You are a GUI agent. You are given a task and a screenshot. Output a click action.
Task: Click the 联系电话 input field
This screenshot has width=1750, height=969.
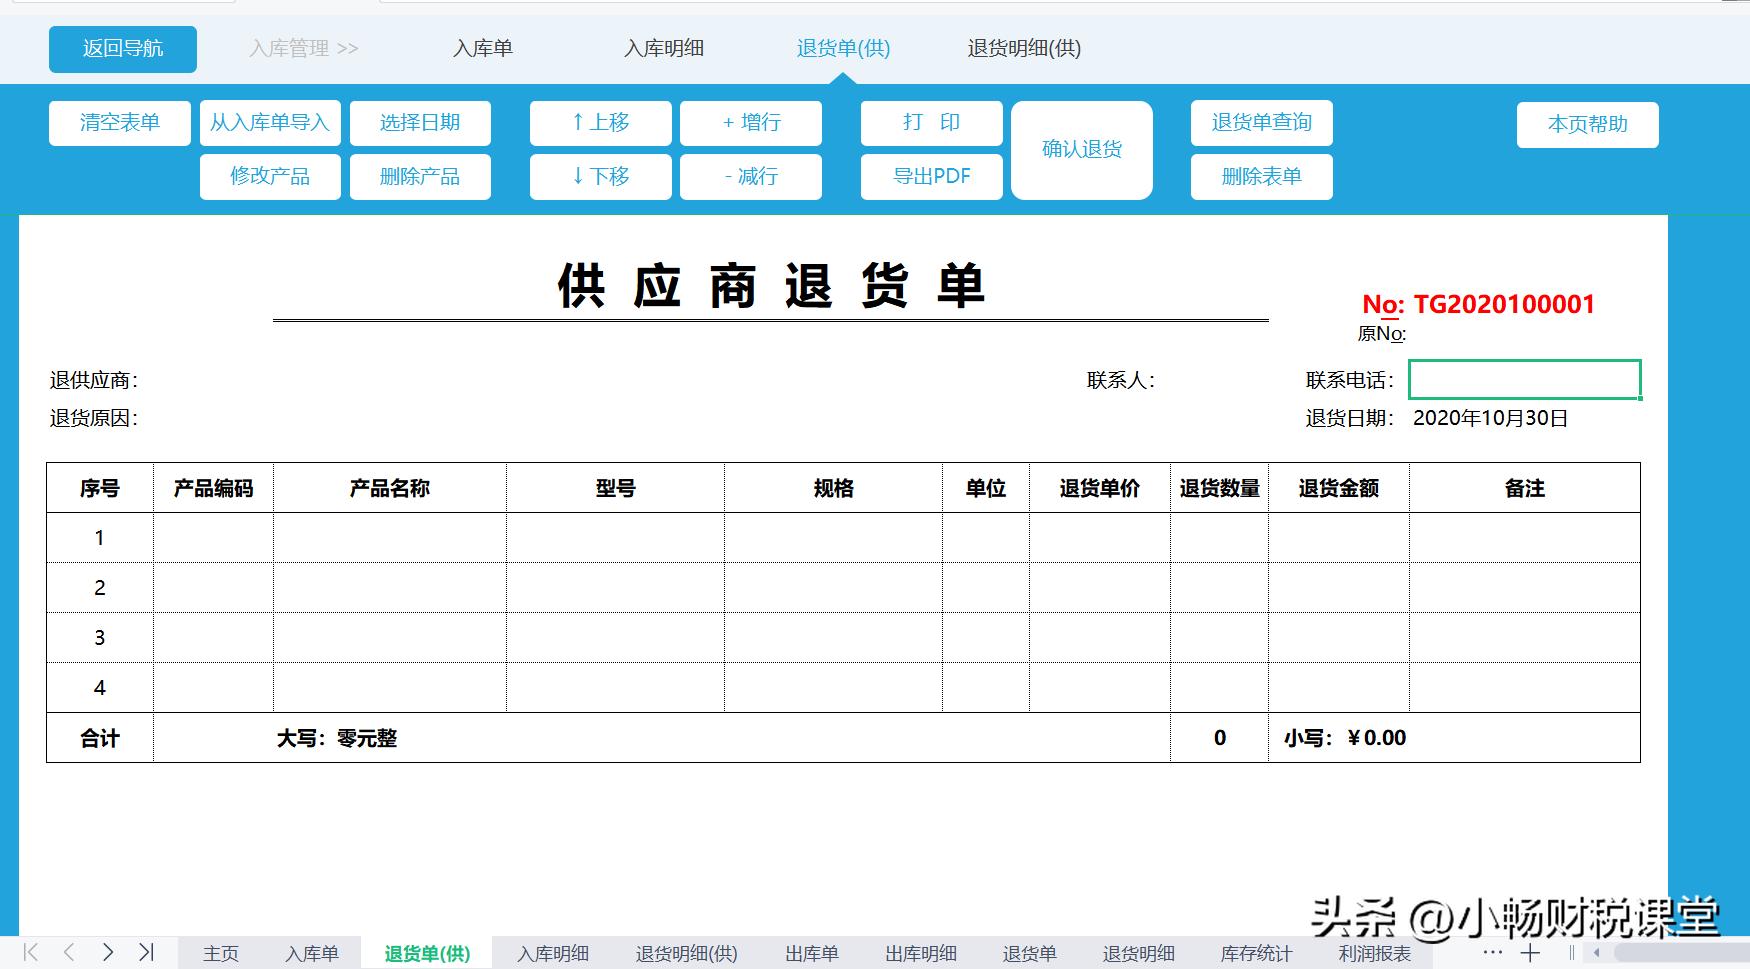1523,380
